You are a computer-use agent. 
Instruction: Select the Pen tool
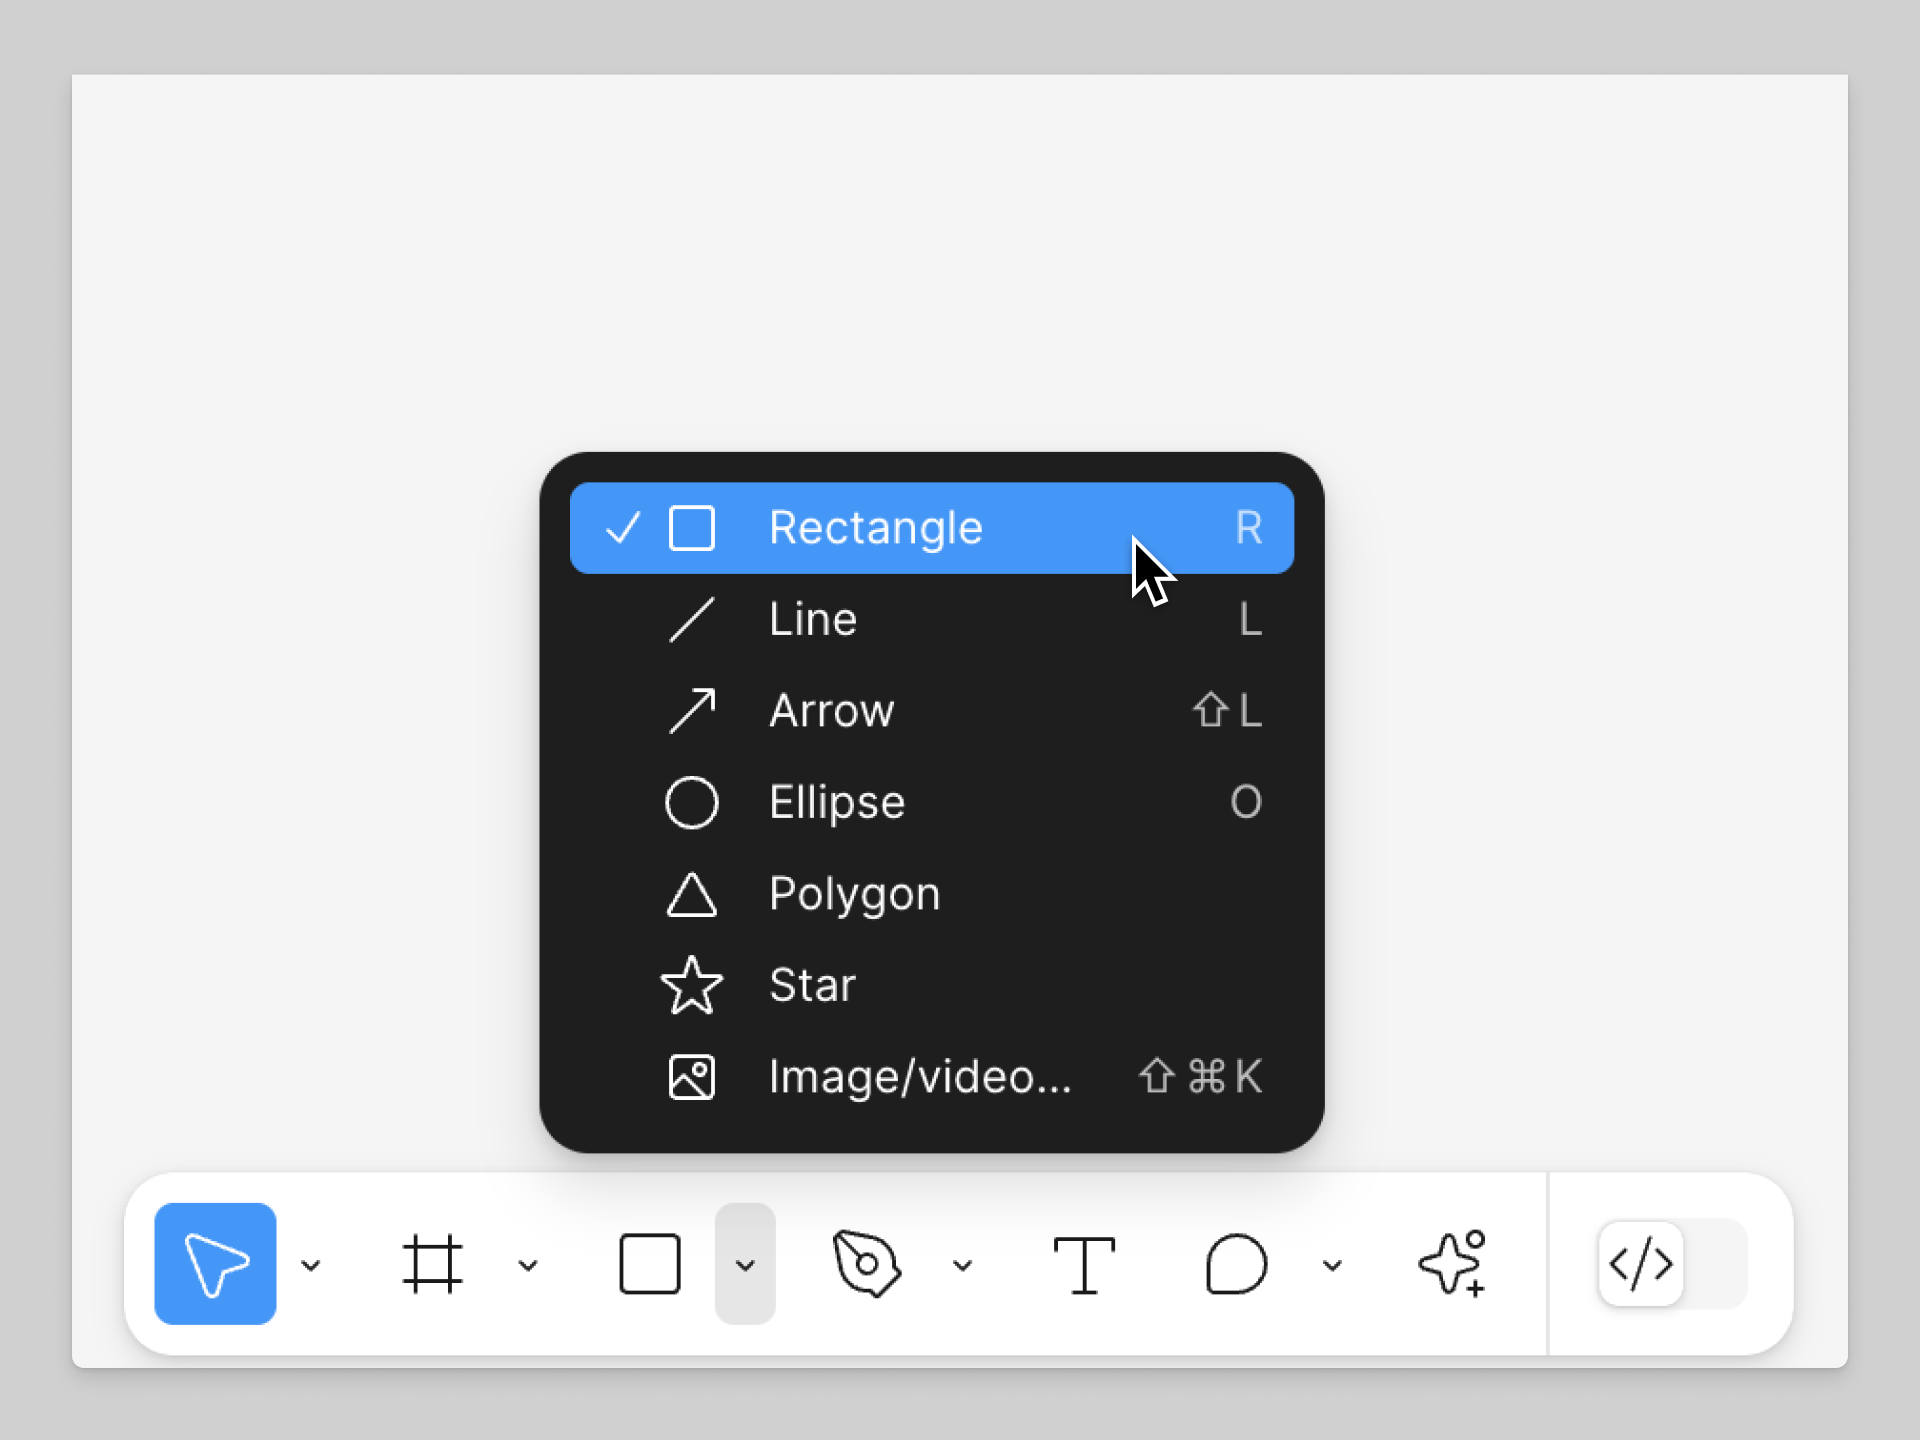pos(867,1264)
